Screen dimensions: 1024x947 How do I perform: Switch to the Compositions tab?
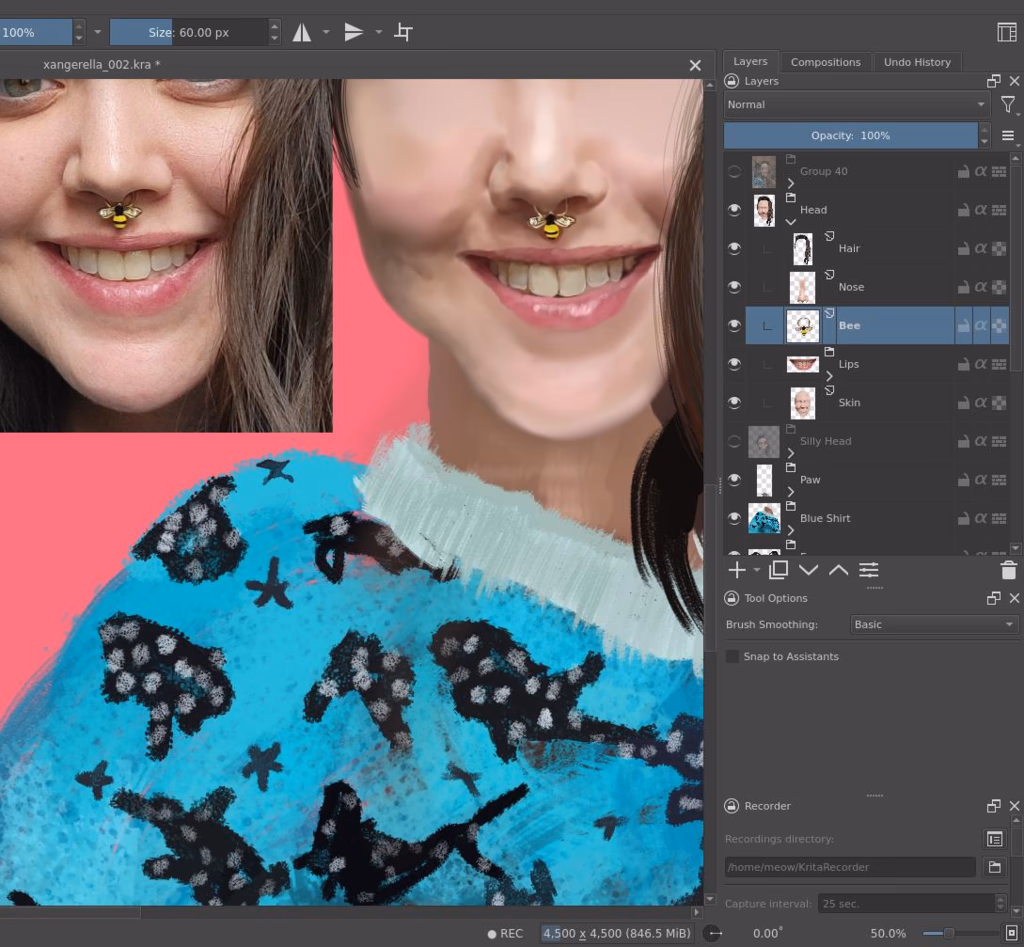click(x=825, y=62)
